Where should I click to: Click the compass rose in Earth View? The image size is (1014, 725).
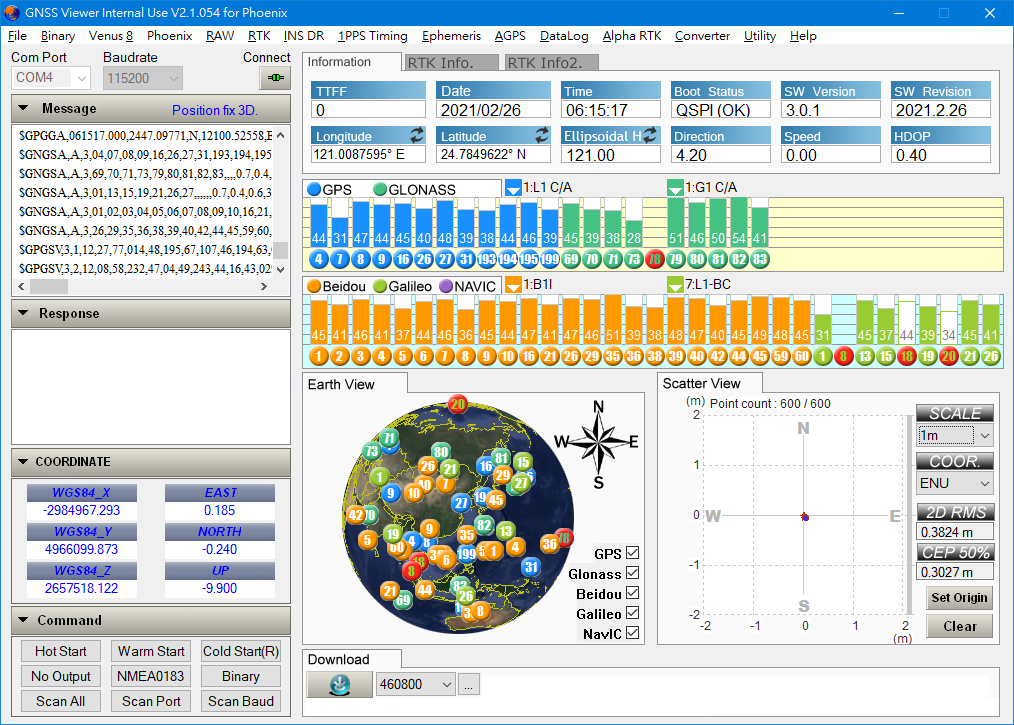[x=598, y=442]
